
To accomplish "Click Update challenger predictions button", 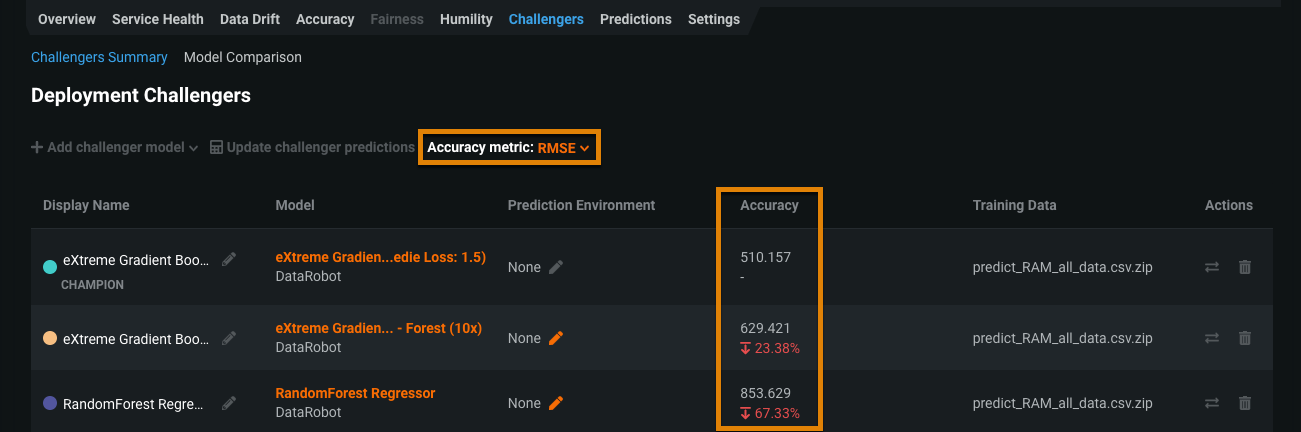I will (312, 147).
